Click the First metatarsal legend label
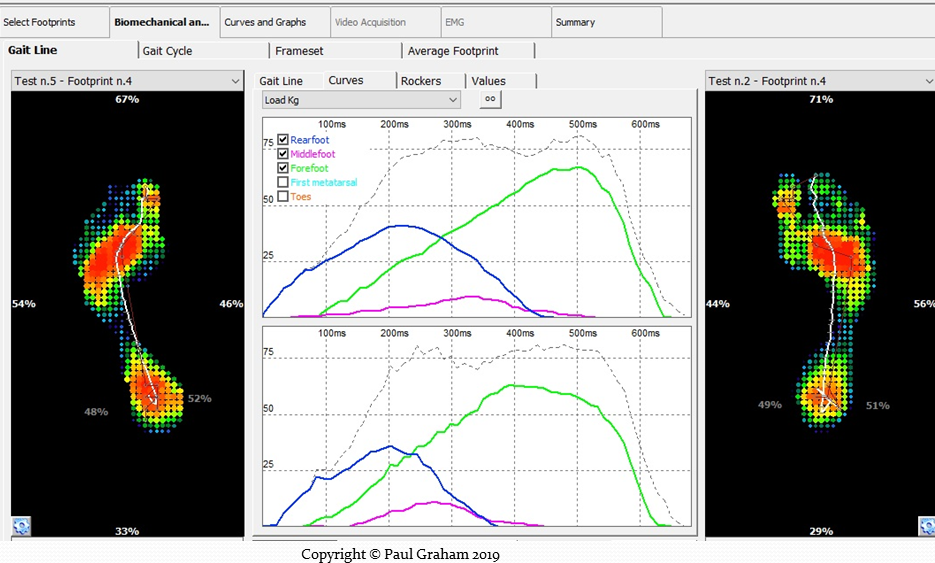The image size is (935, 563). tap(324, 182)
